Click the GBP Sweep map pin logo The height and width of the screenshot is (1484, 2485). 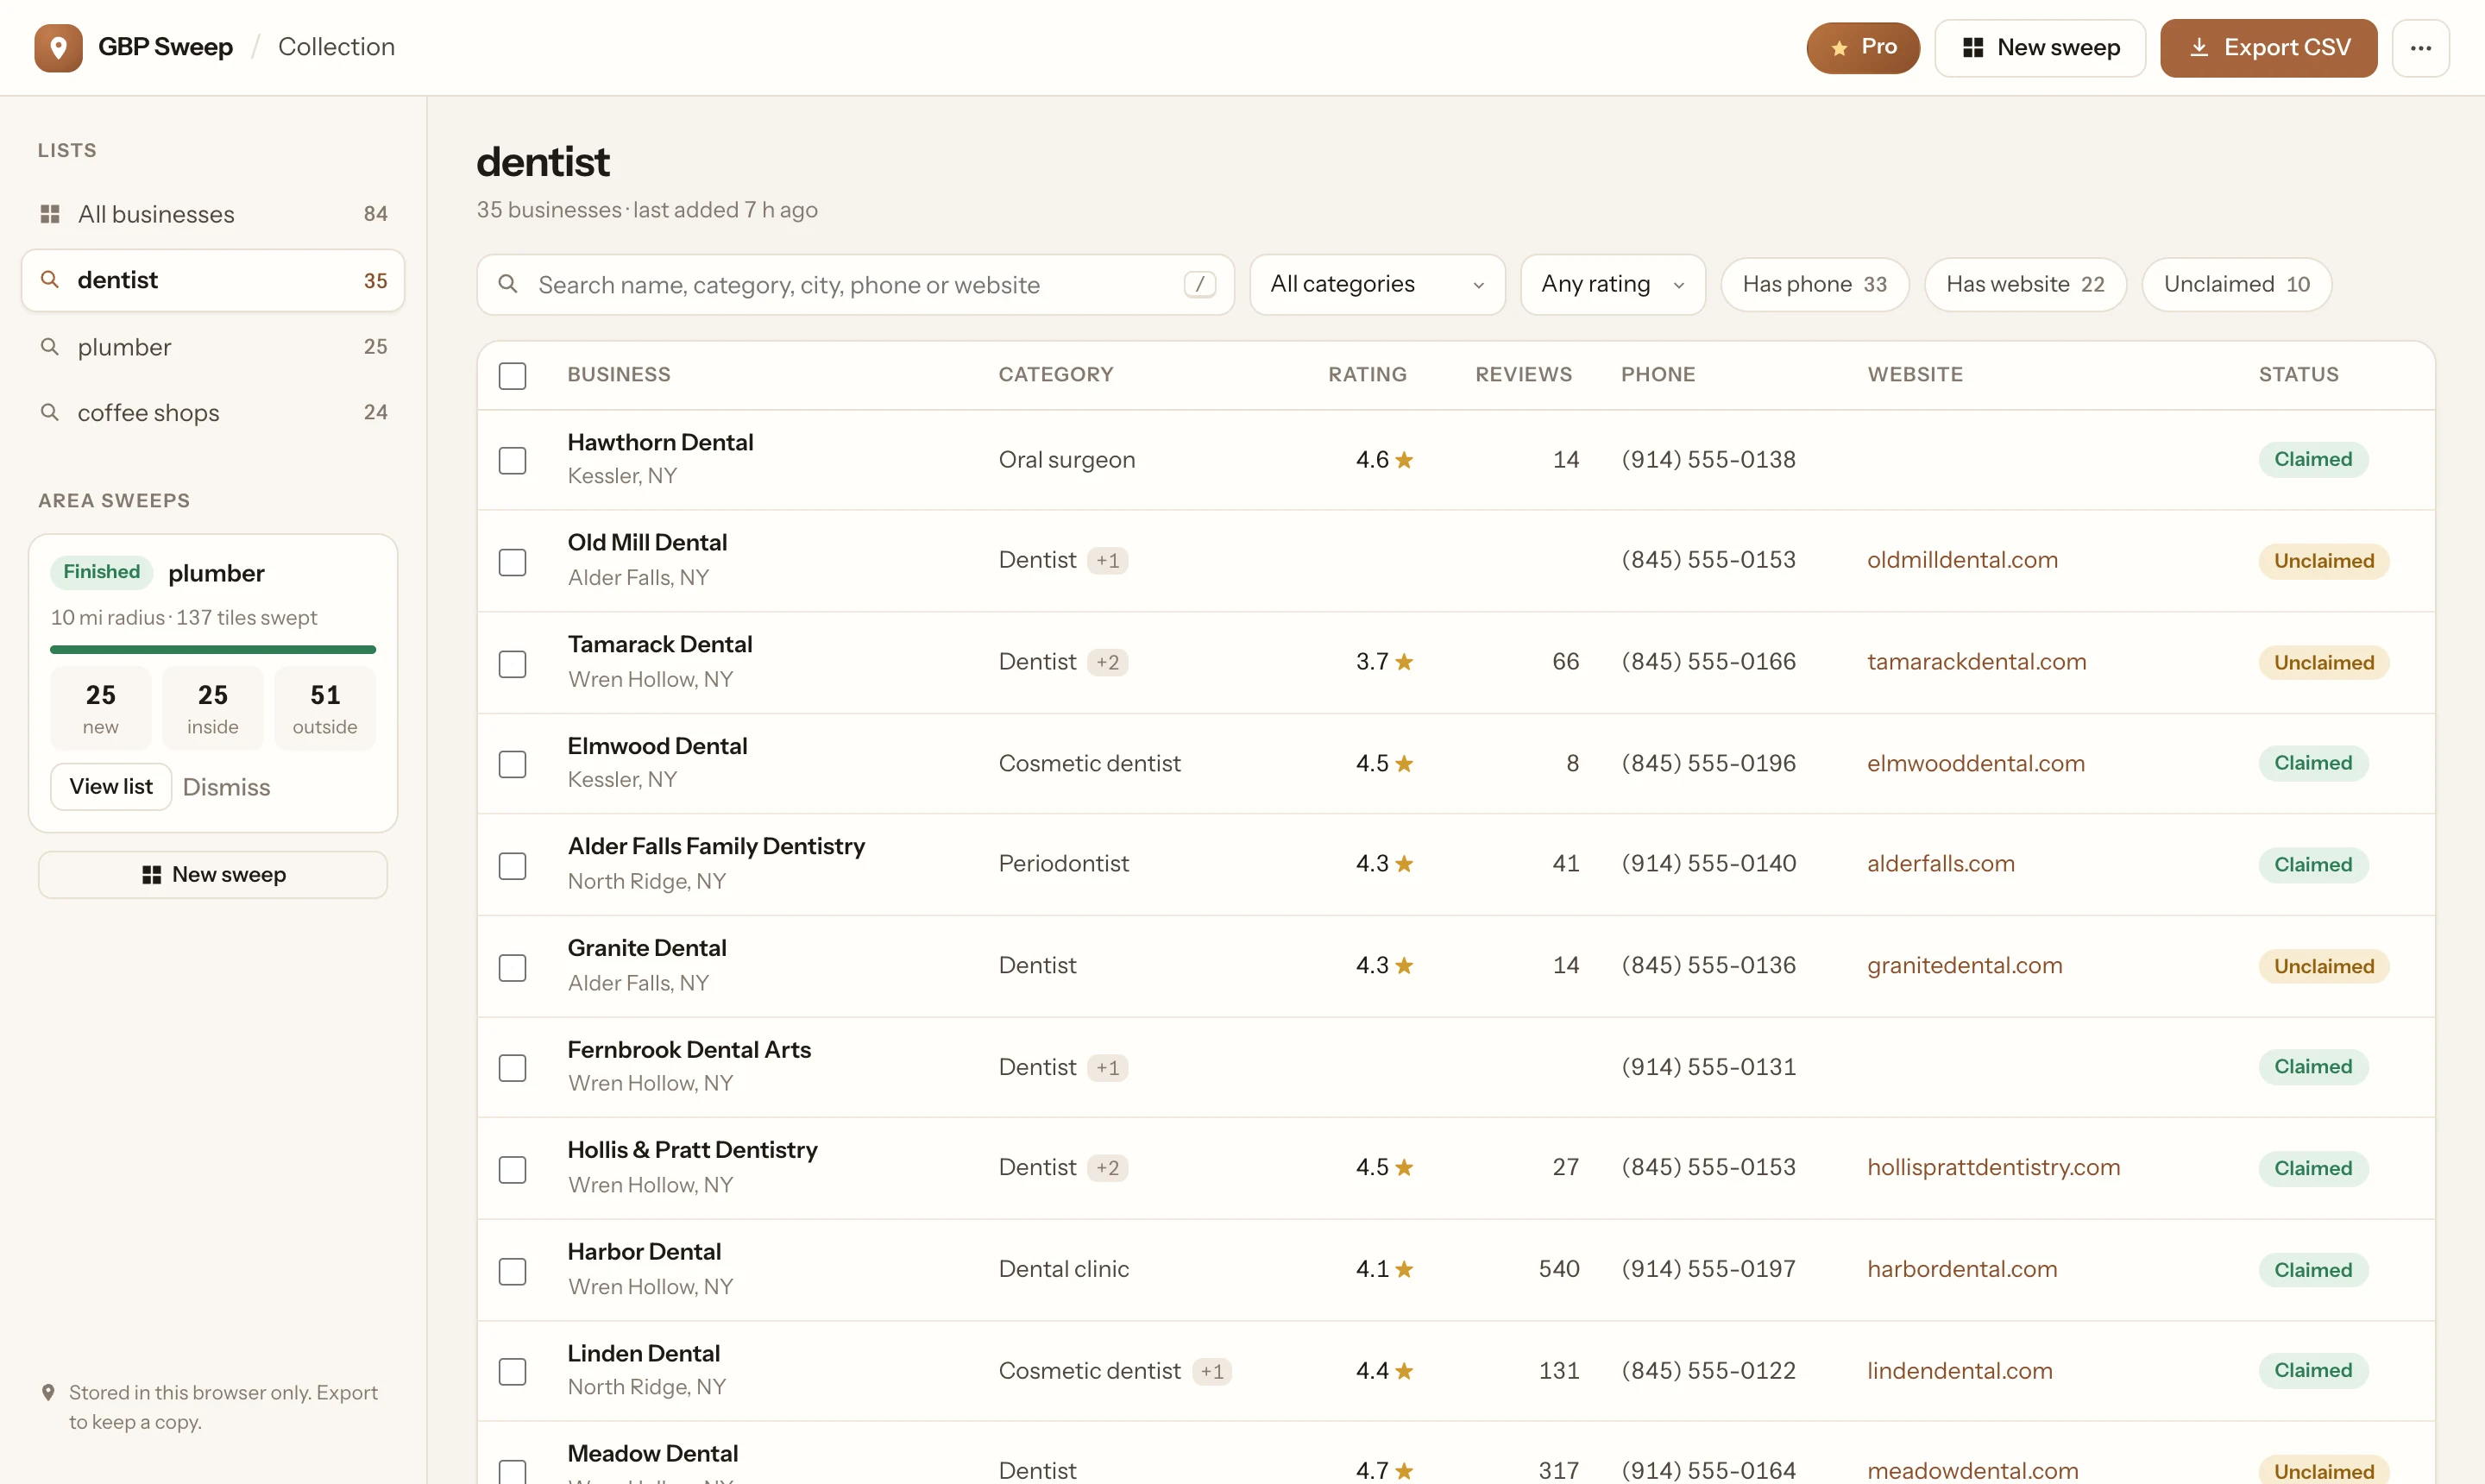[x=58, y=47]
